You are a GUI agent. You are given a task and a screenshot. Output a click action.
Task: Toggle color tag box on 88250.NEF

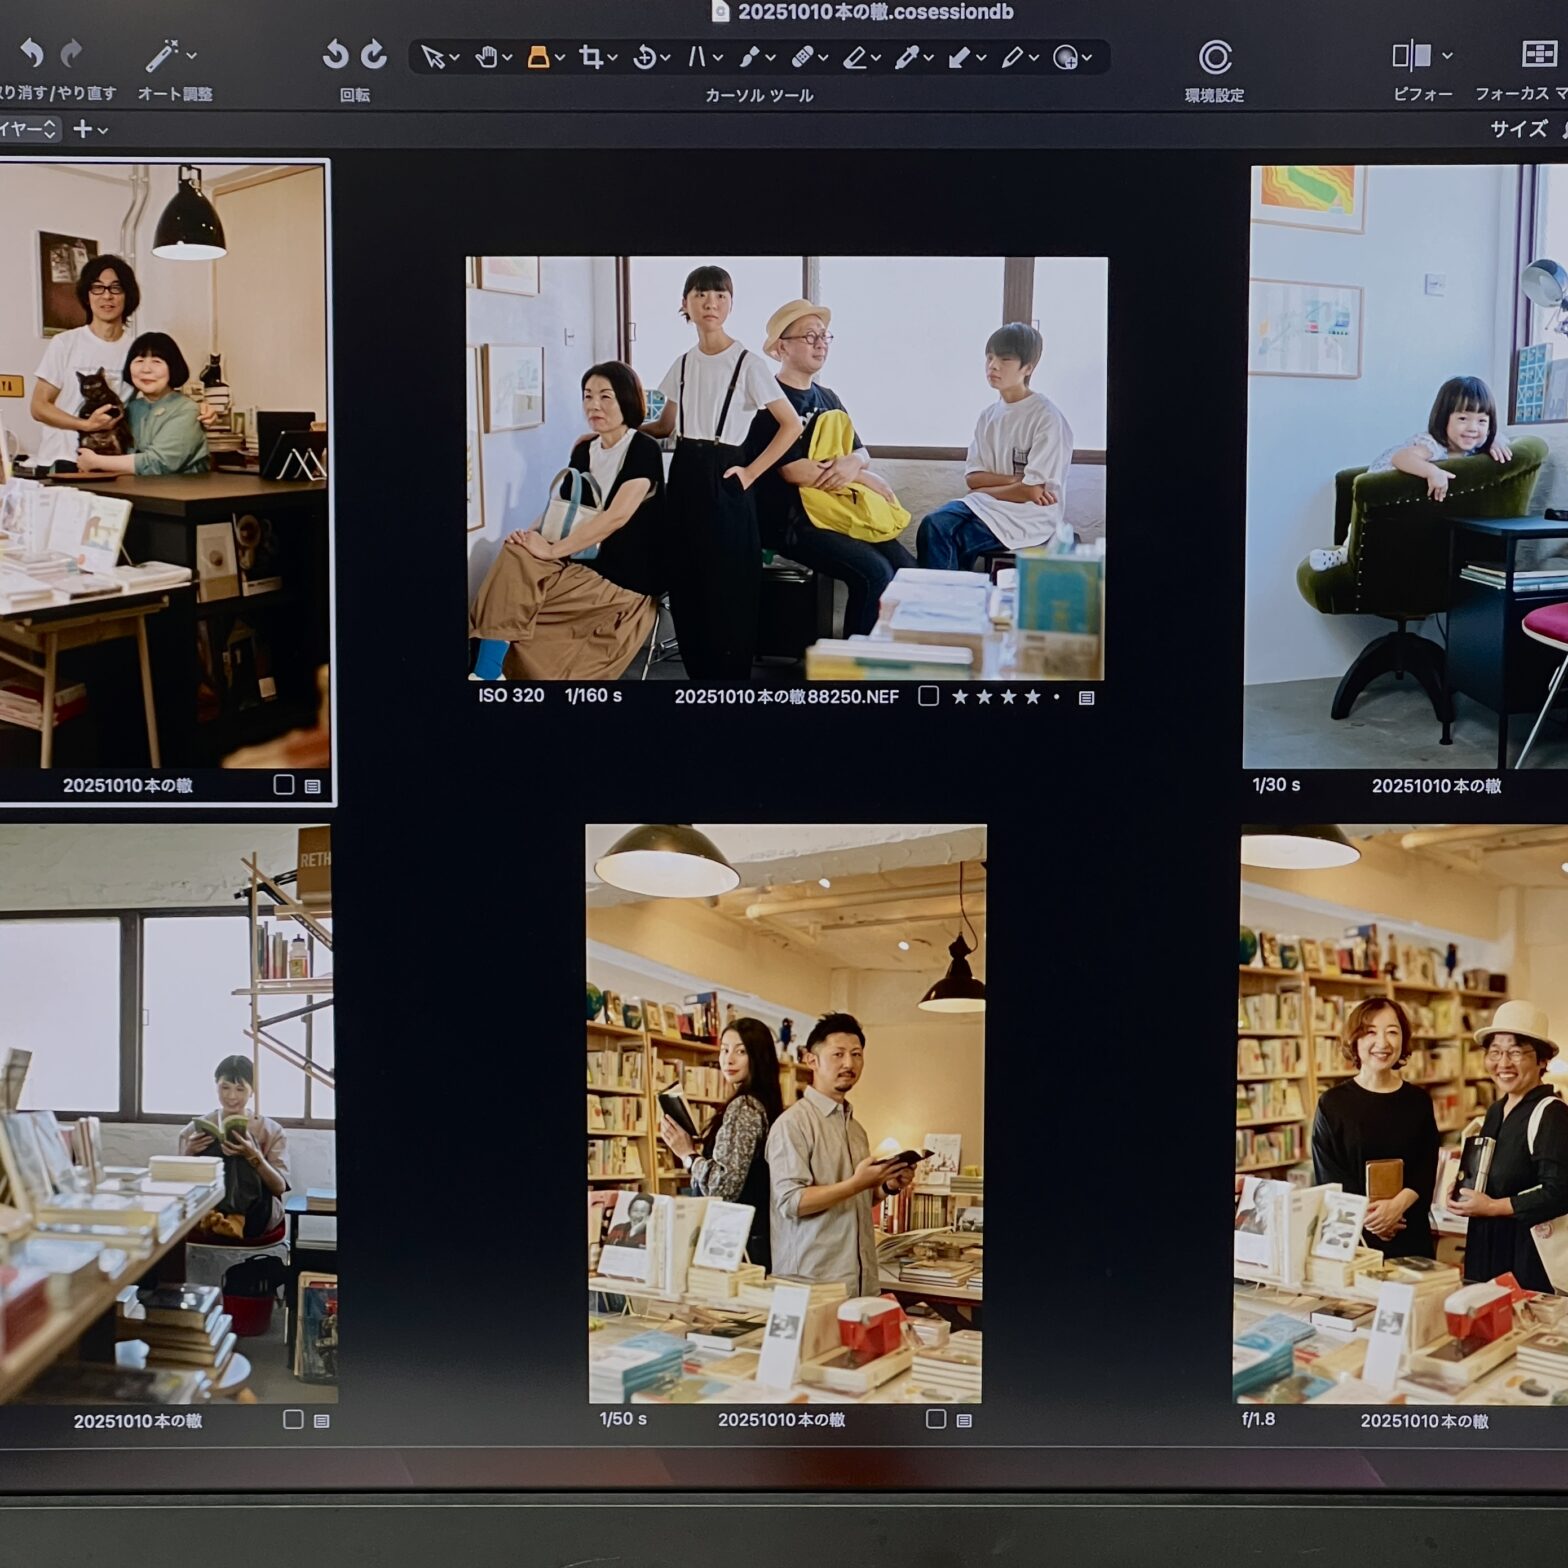(x=928, y=696)
